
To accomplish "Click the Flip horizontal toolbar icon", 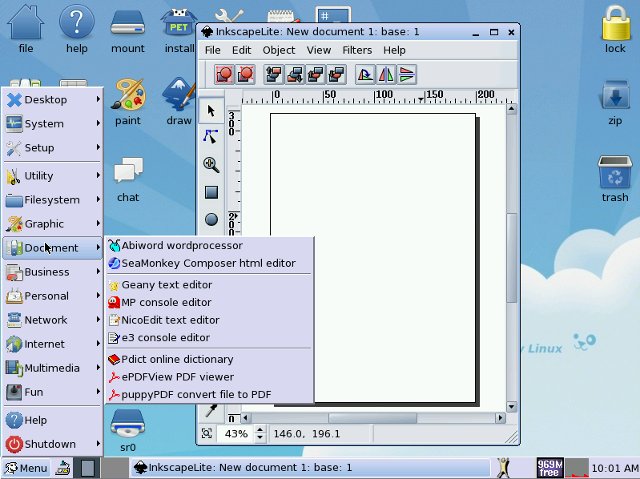I will click(x=386, y=75).
